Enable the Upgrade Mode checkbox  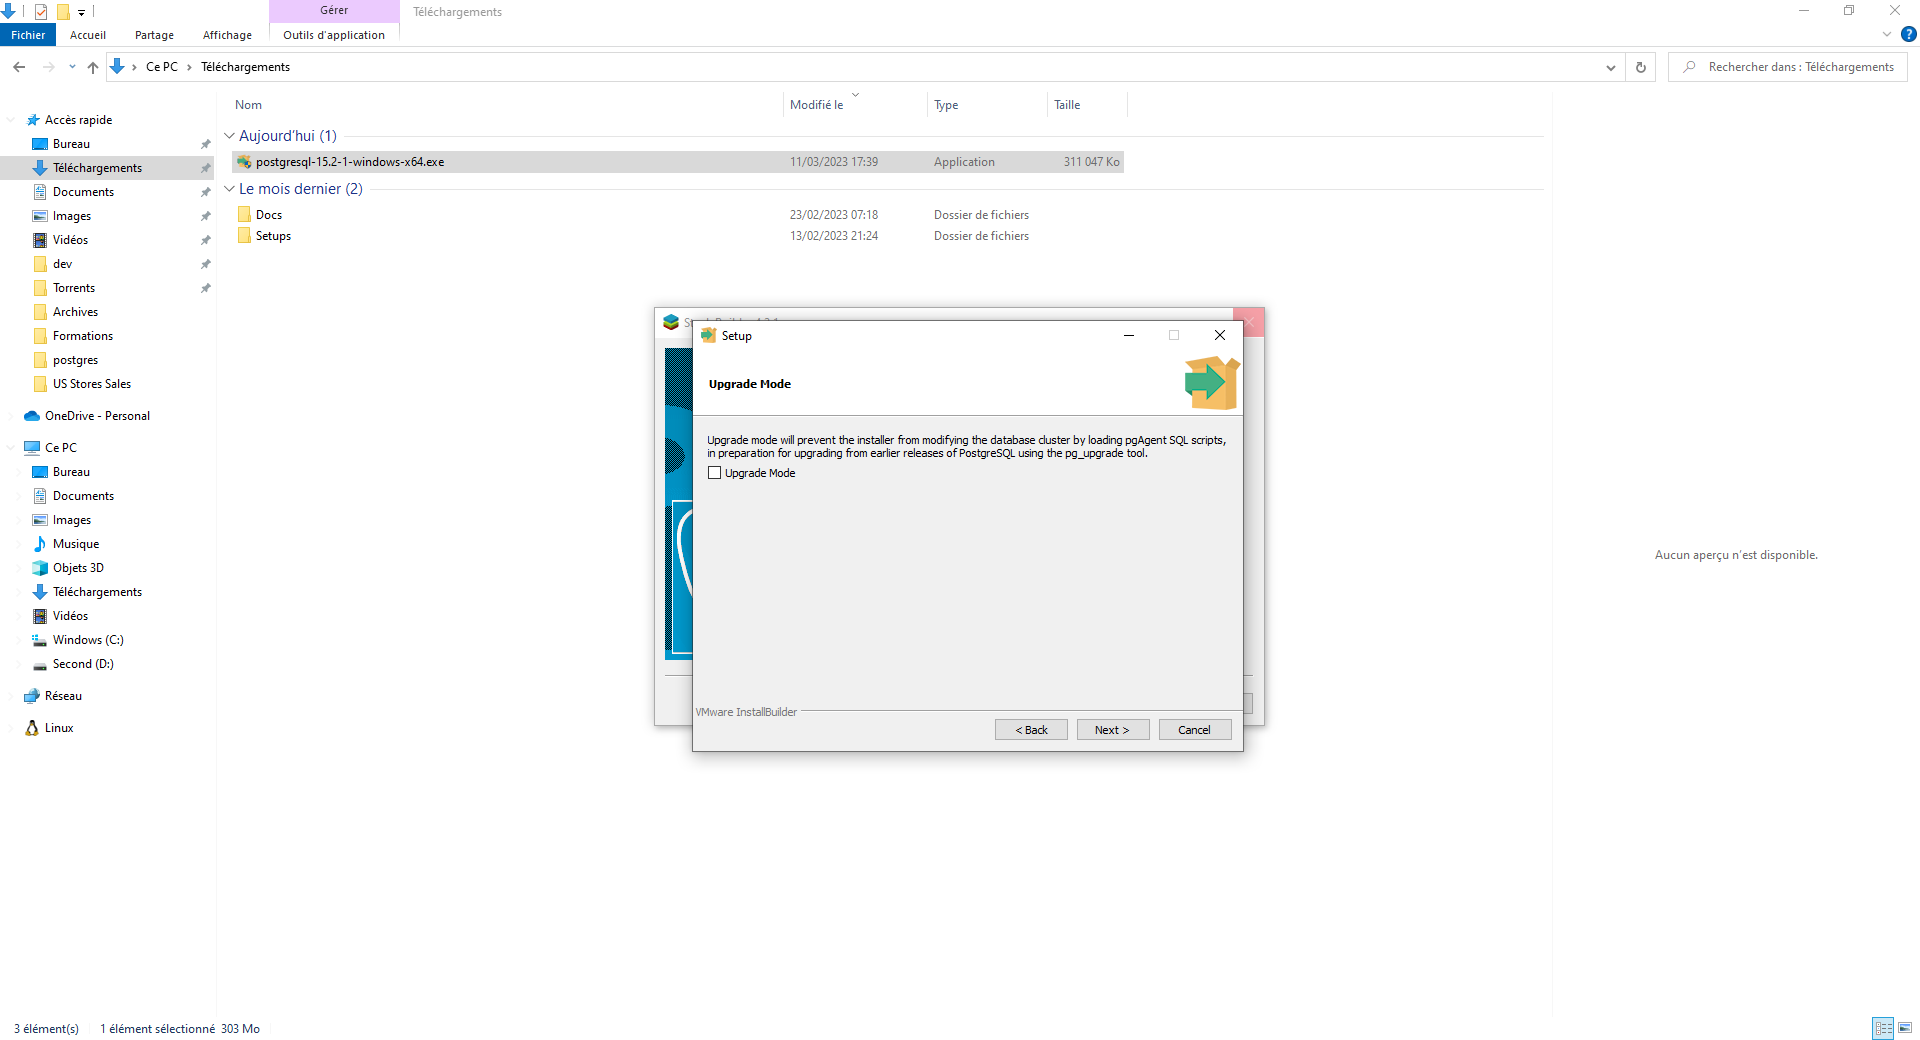point(714,473)
